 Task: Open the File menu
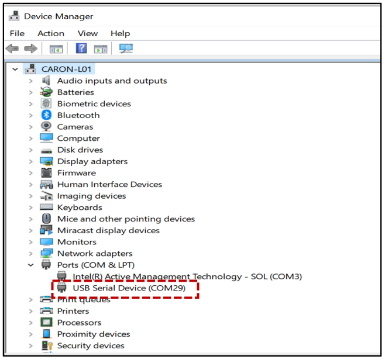click(x=17, y=33)
